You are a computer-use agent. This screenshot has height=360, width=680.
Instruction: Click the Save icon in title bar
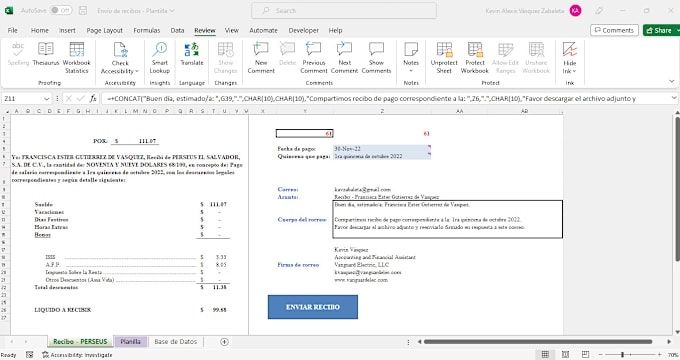(83, 10)
